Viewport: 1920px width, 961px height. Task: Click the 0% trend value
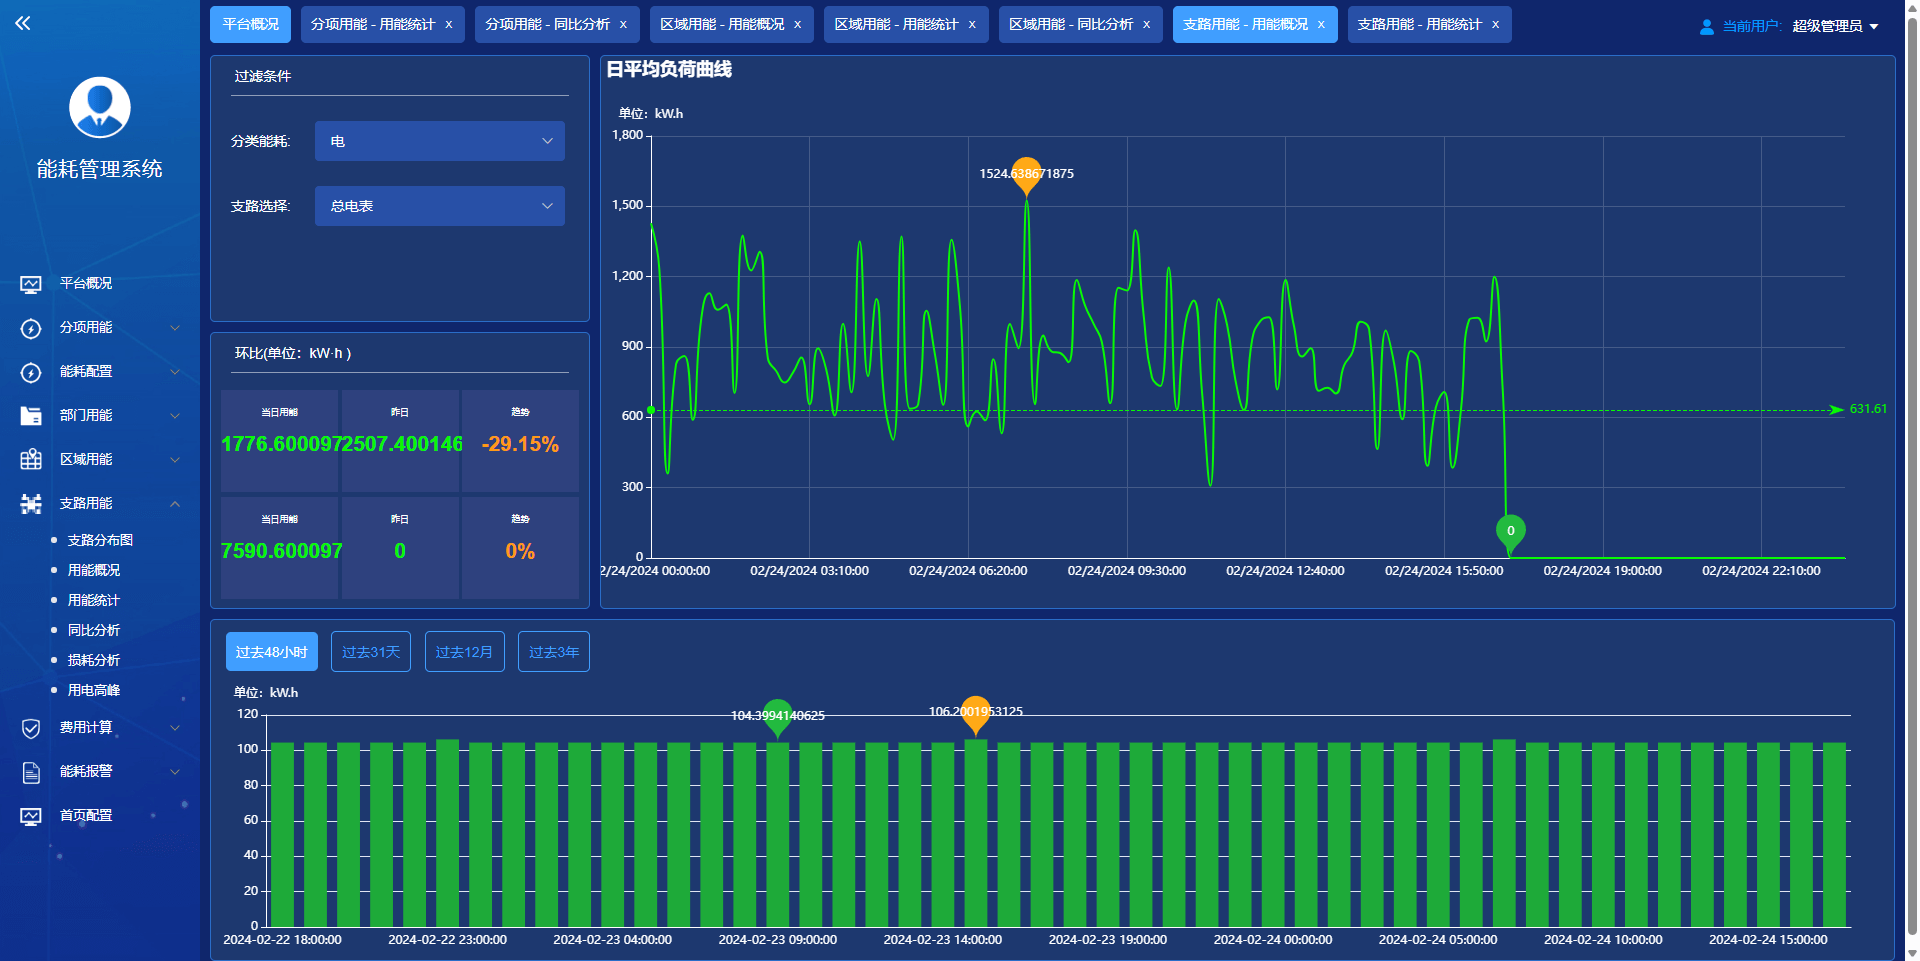(520, 551)
